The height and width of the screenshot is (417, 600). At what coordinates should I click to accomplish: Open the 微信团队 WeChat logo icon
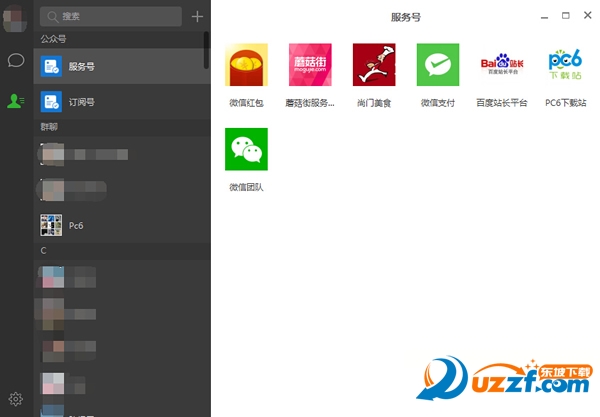(x=246, y=149)
